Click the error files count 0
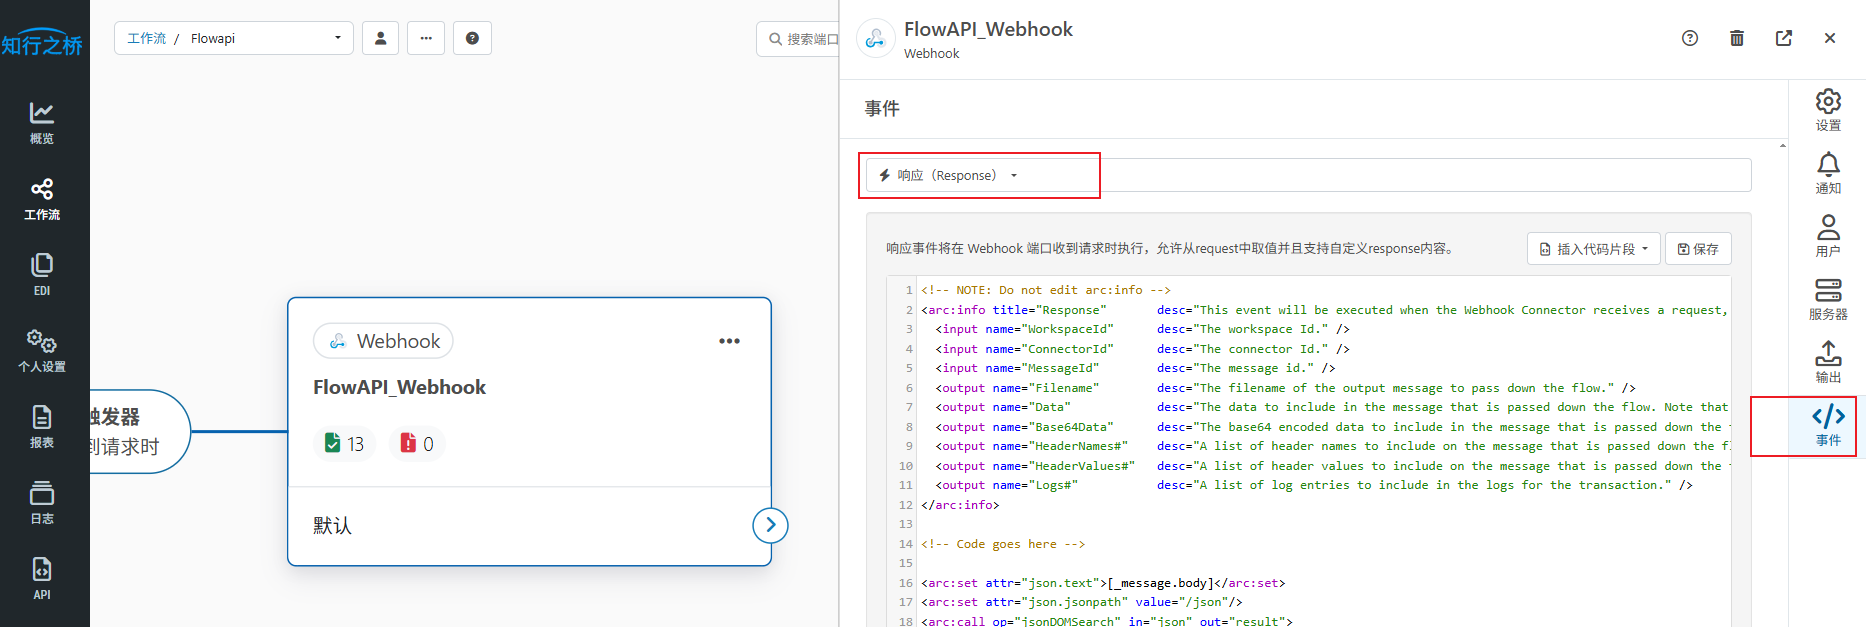The width and height of the screenshot is (1866, 627). tap(418, 444)
